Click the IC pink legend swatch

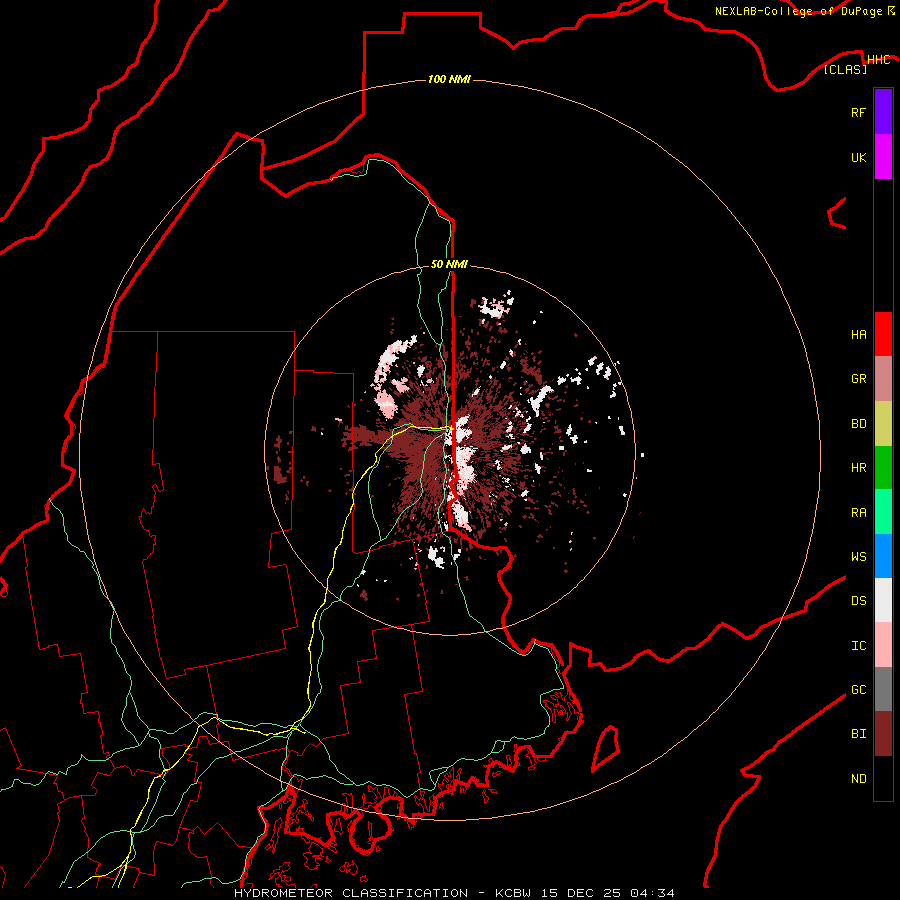(883, 645)
